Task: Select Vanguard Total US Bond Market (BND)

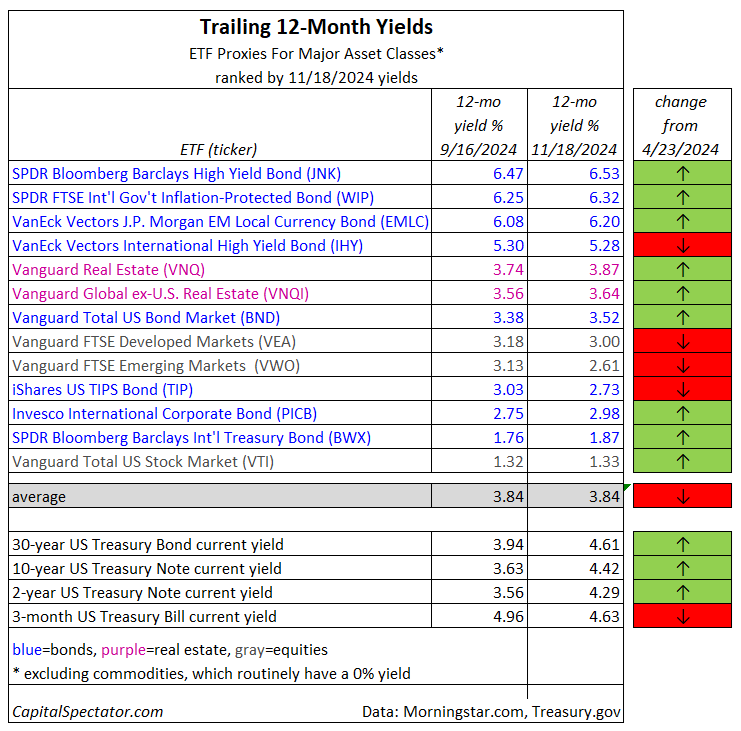Action: [146, 318]
